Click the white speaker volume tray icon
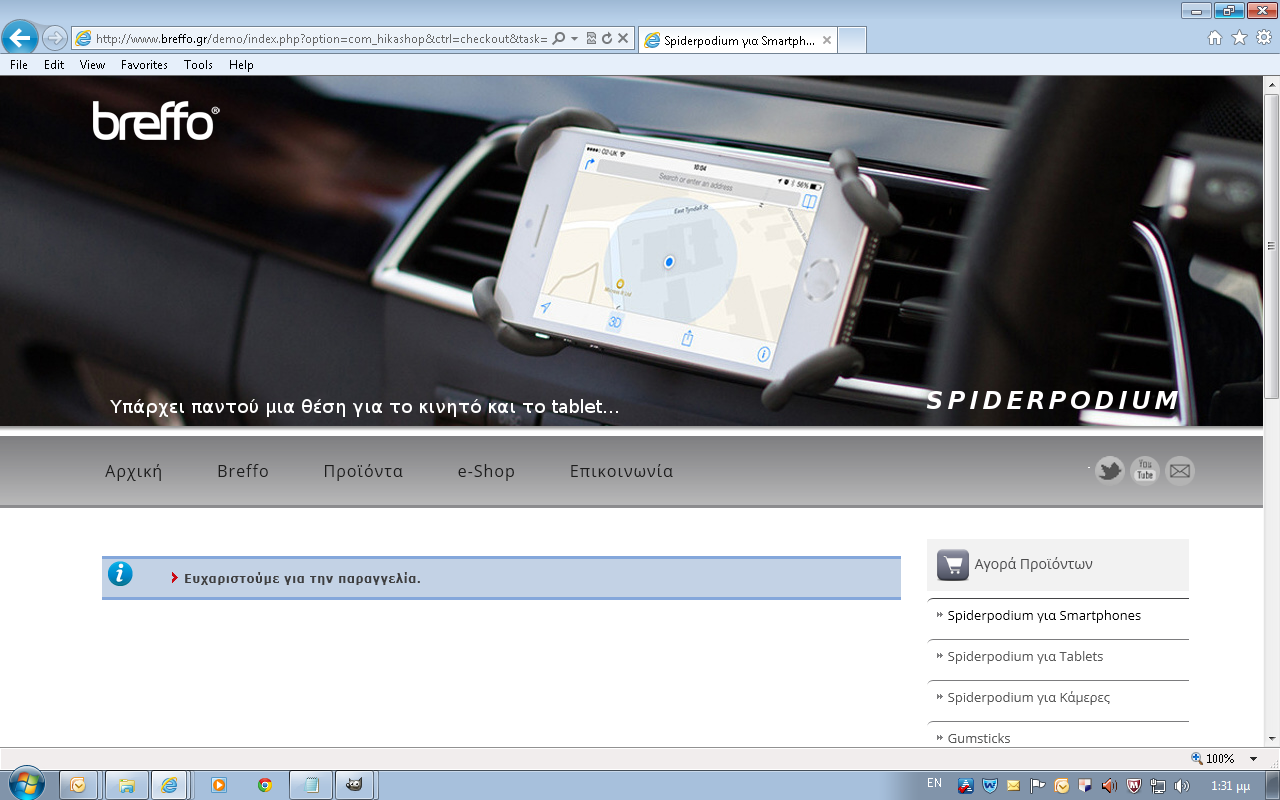This screenshot has height=800, width=1280. (1182, 785)
